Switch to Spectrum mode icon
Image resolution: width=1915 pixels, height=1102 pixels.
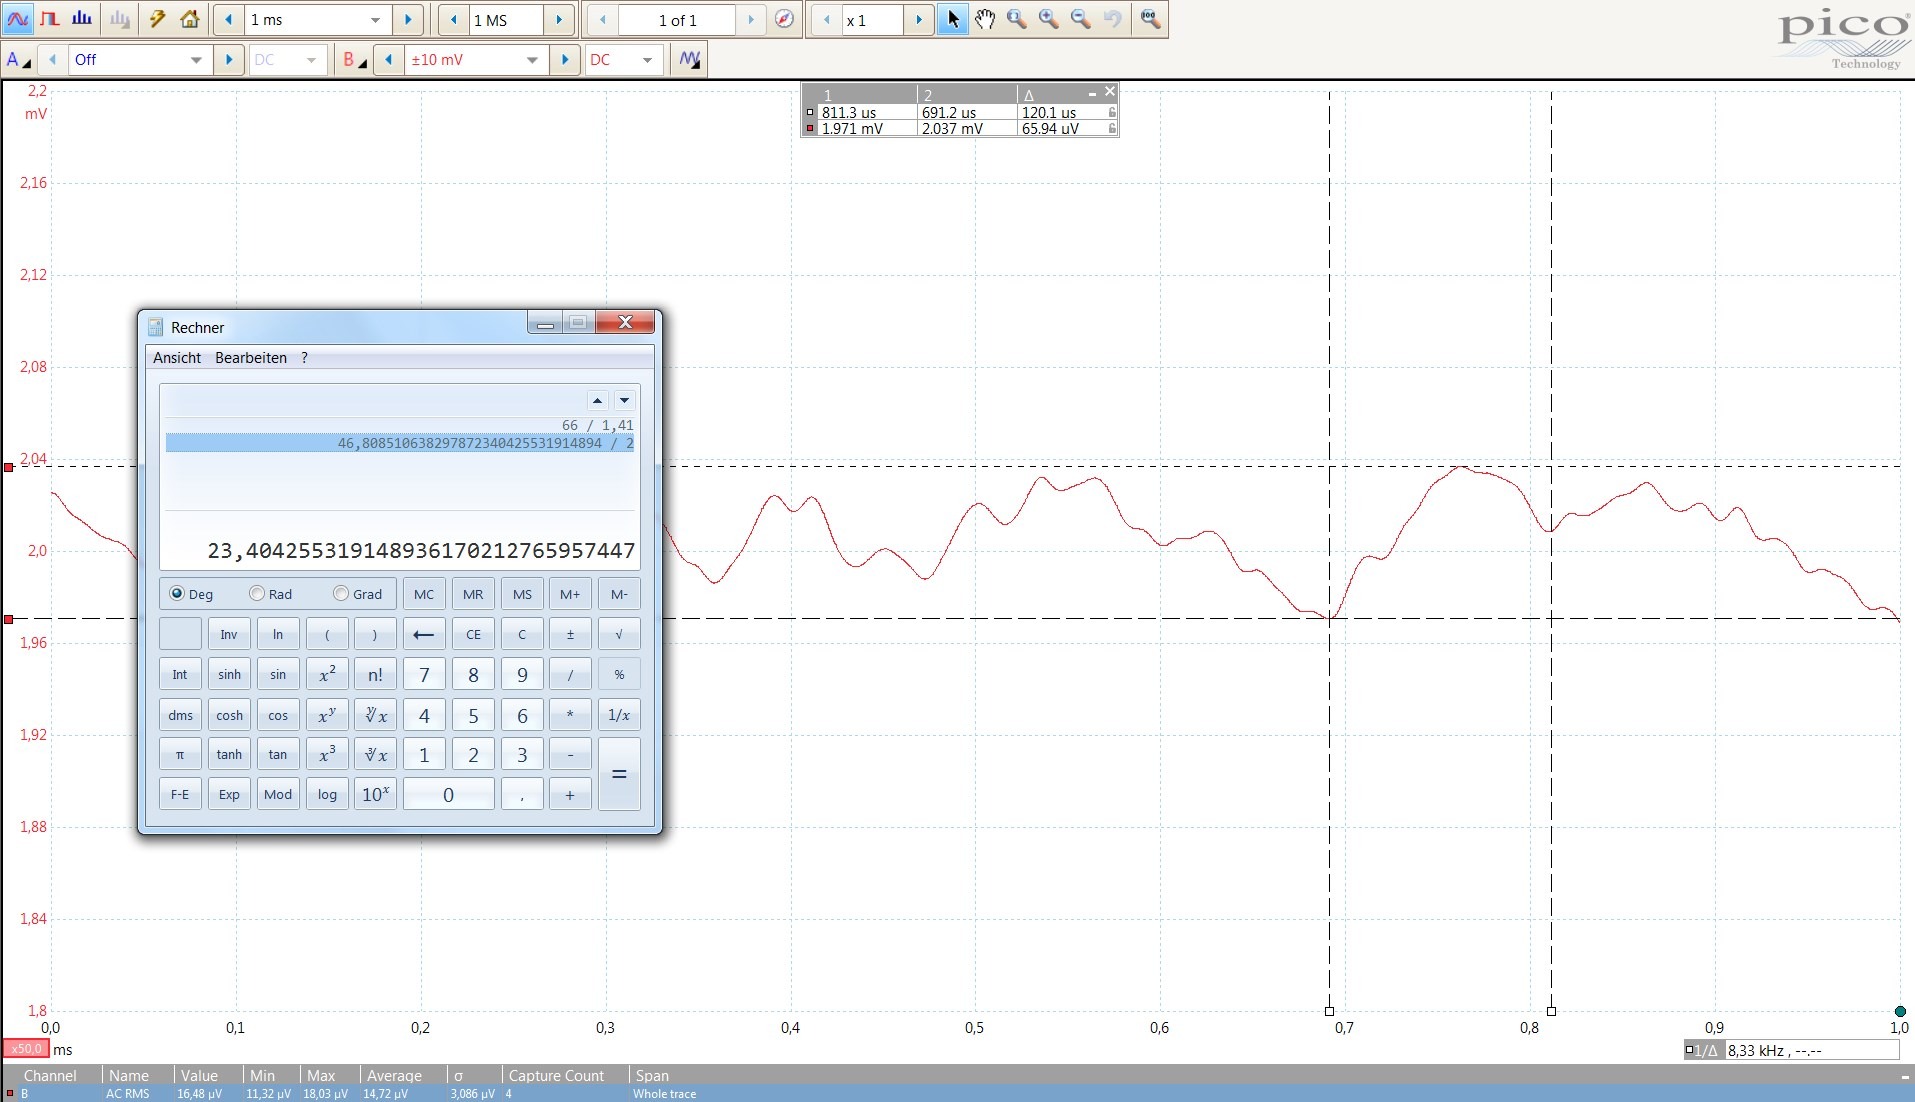[x=83, y=19]
